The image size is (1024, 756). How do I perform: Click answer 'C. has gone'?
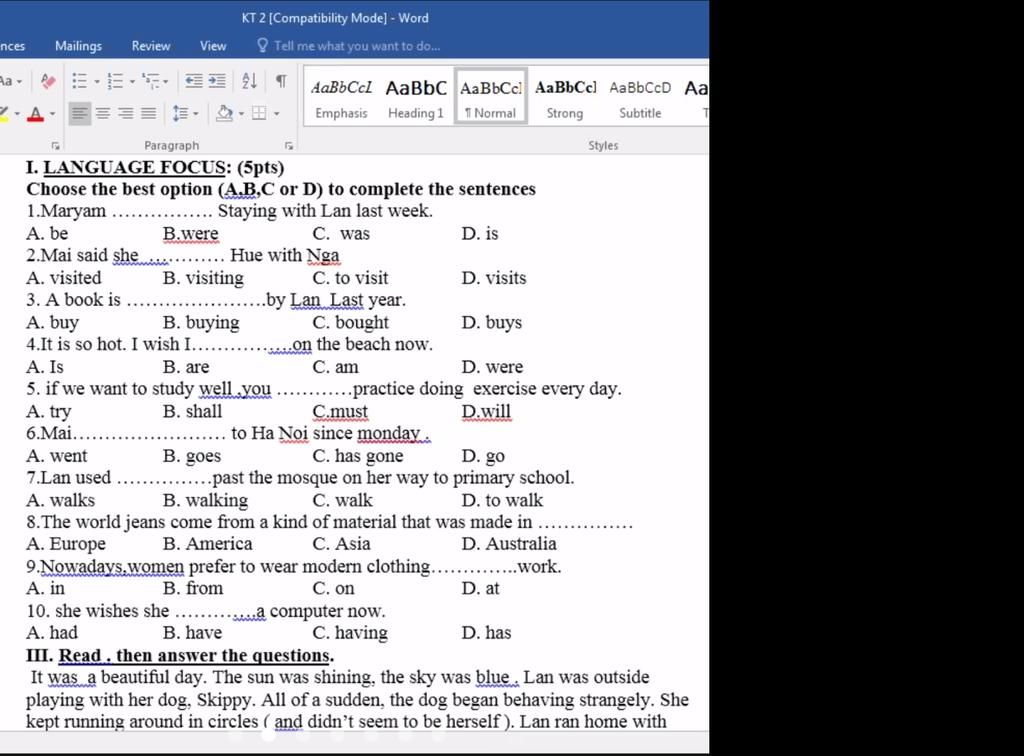tap(358, 456)
